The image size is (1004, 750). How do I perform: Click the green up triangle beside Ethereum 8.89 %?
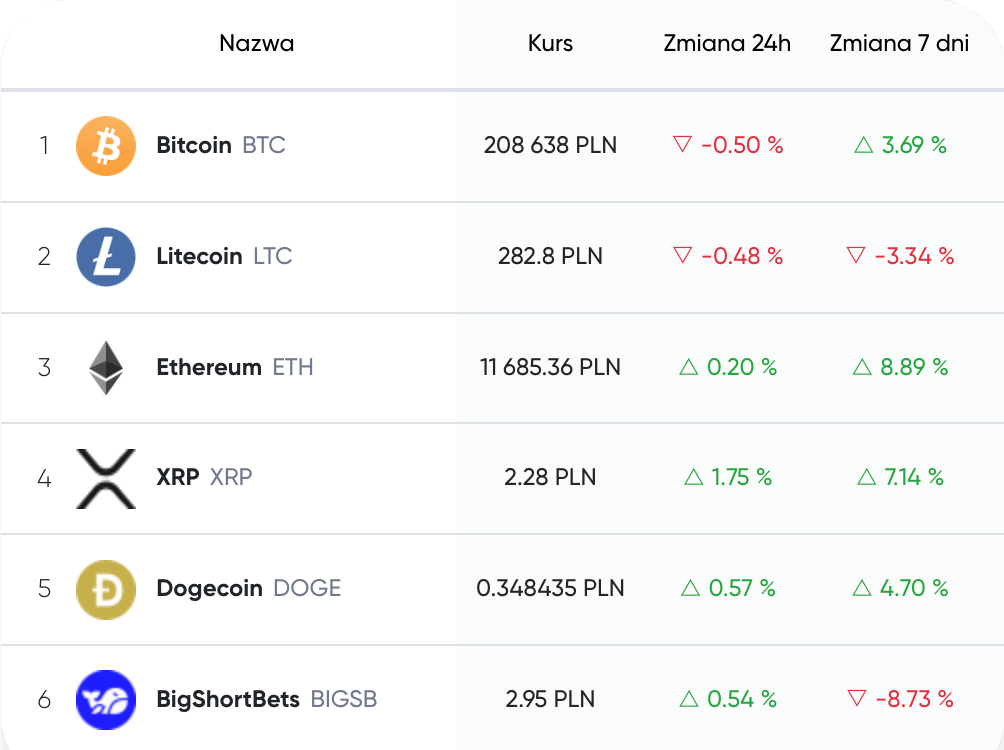pos(862,367)
